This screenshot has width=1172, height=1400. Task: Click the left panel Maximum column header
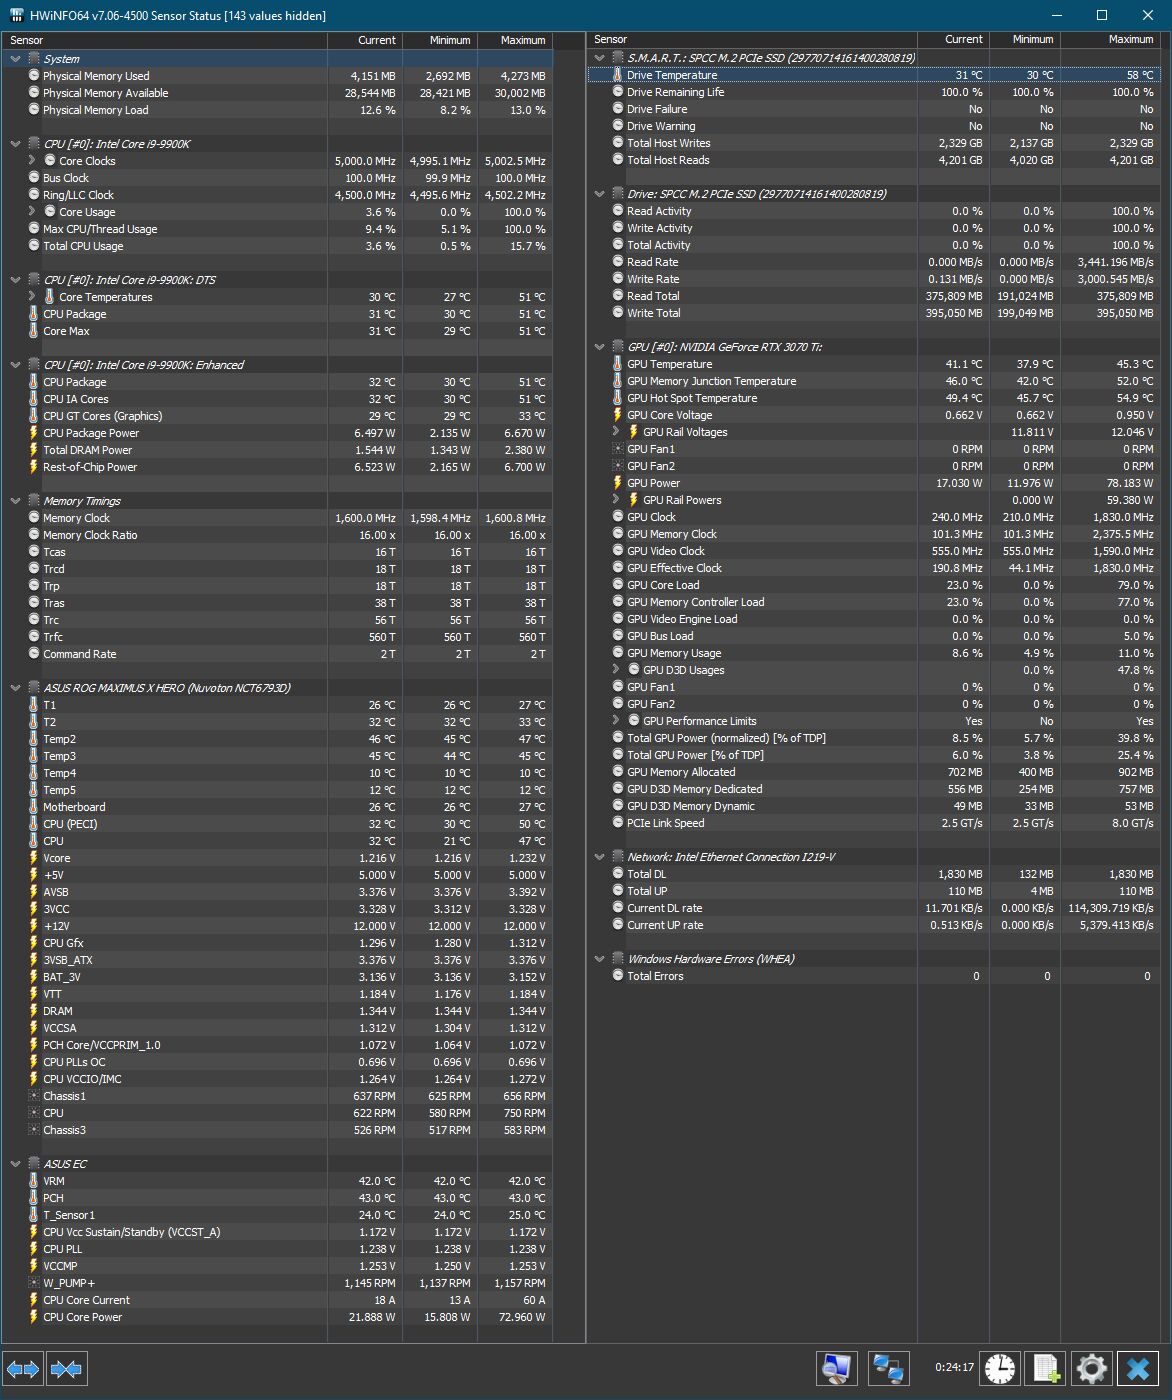515,40
